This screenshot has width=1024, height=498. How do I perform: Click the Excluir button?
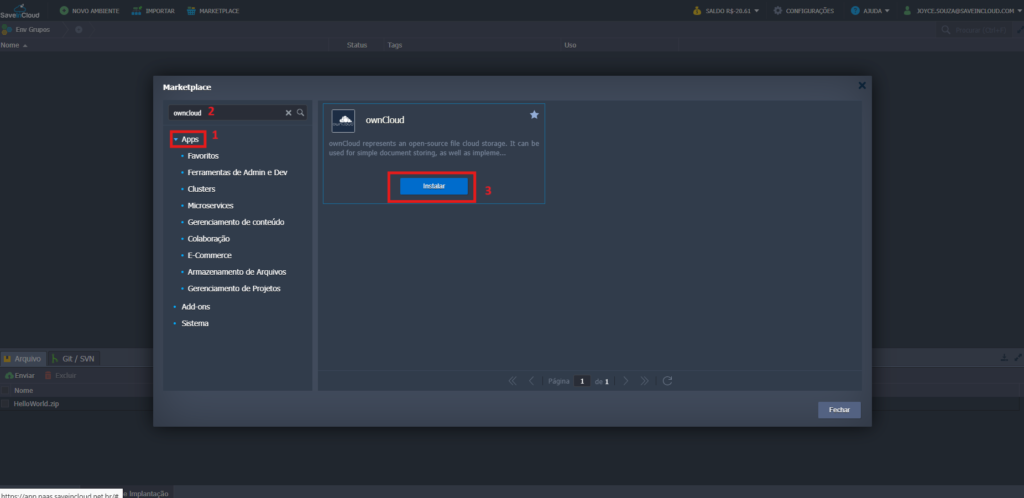(x=60, y=375)
